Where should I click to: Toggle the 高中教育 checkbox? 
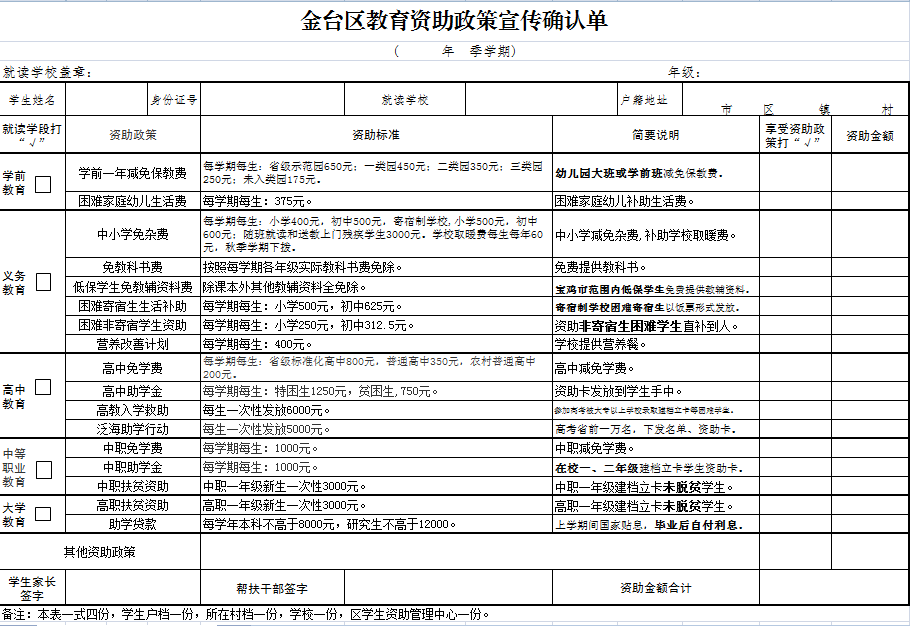pyautogui.click(x=43, y=388)
